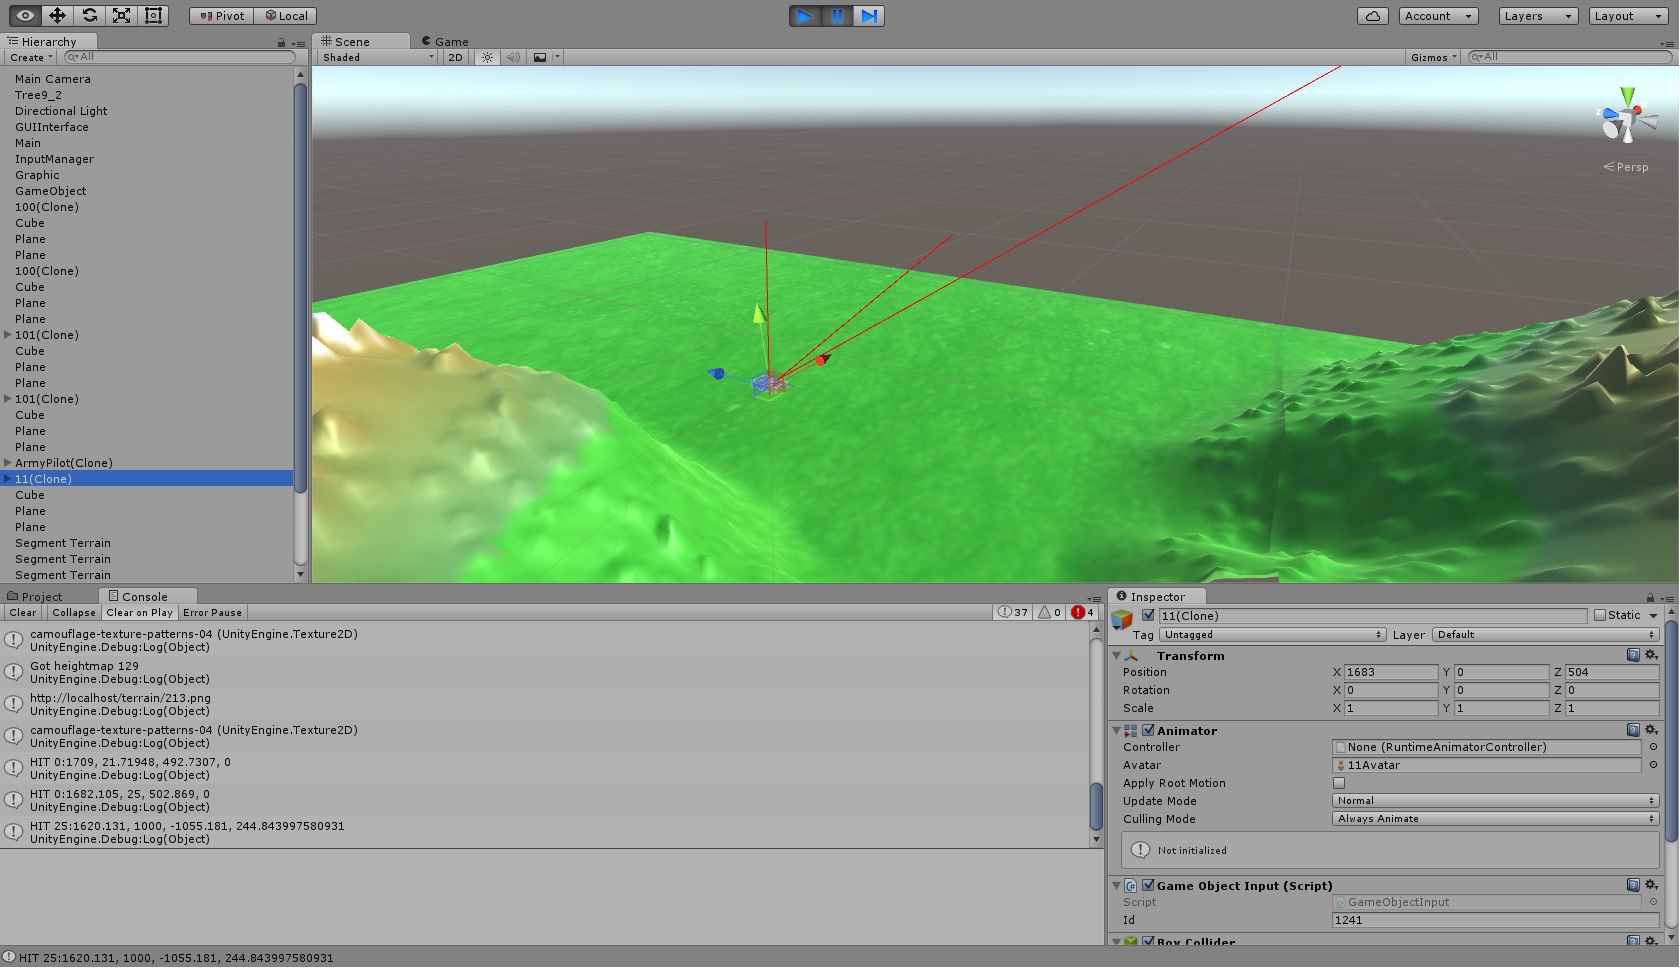Open the Avatar object picker circle
The width and height of the screenshot is (1680, 968).
coord(1653,765)
